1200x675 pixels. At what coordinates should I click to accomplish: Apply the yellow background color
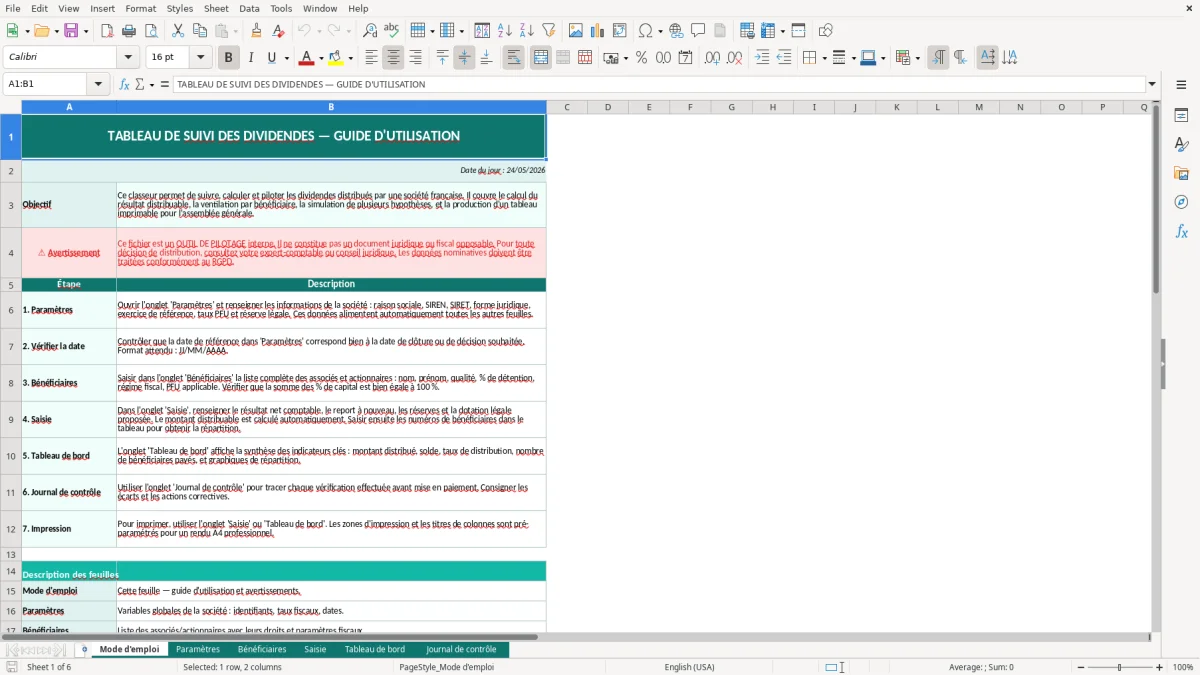tap(336, 58)
